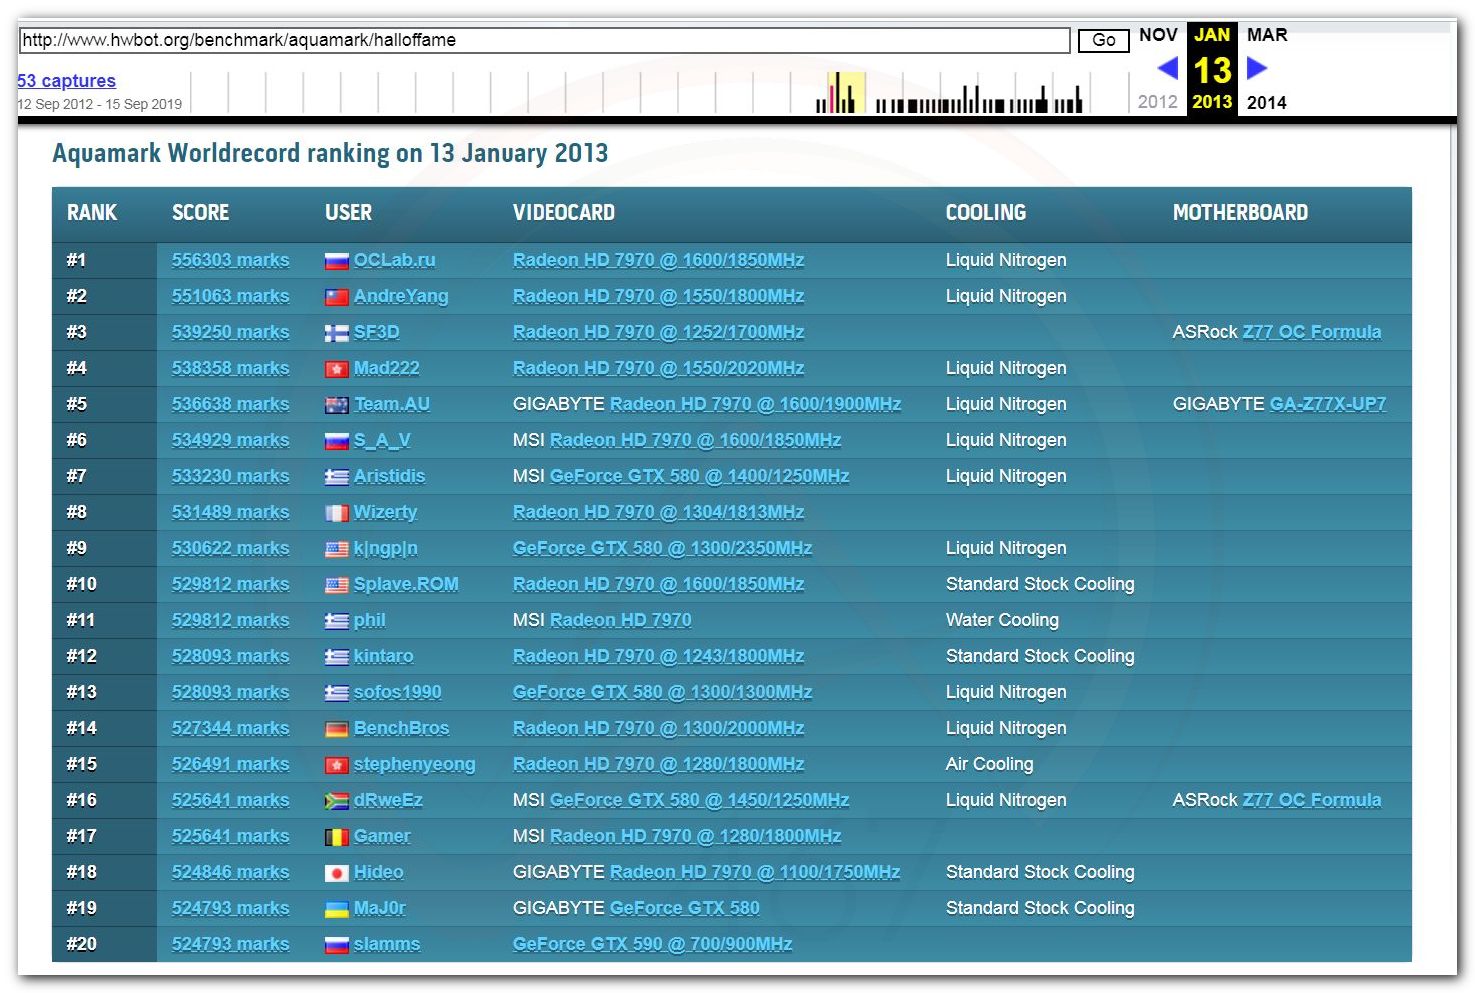
Task: Open the 524846 marks score
Action: click(x=230, y=872)
